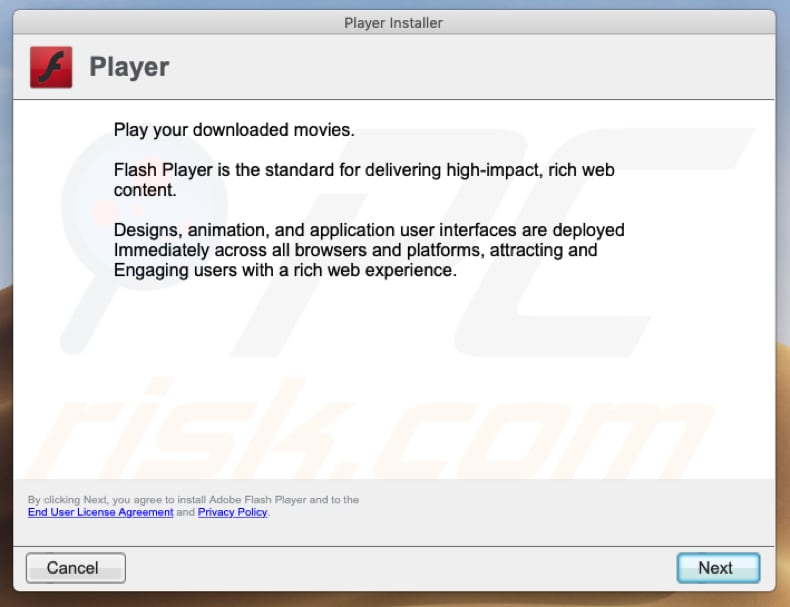
Task: Click 'Play your downloaded movies.' text
Action: click(x=234, y=130)
